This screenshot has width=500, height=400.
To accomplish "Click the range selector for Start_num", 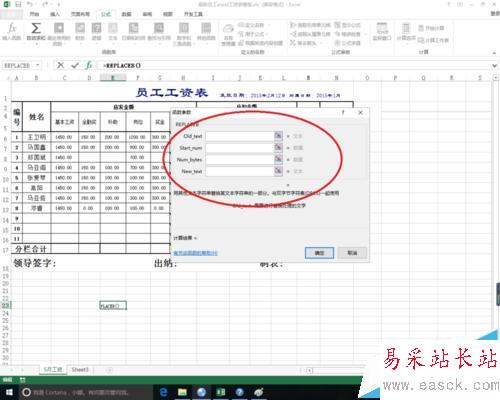I will [x=278, y=147].
